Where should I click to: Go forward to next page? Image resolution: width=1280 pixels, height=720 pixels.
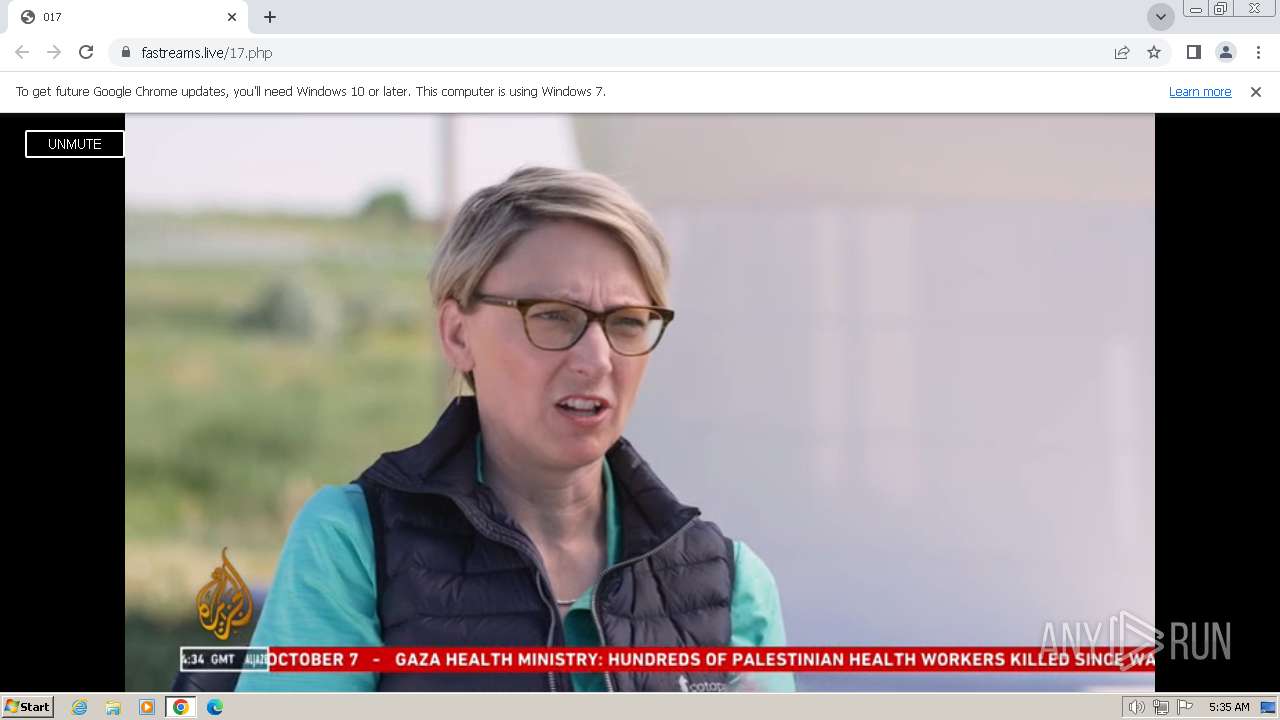(x=54, y=52)
